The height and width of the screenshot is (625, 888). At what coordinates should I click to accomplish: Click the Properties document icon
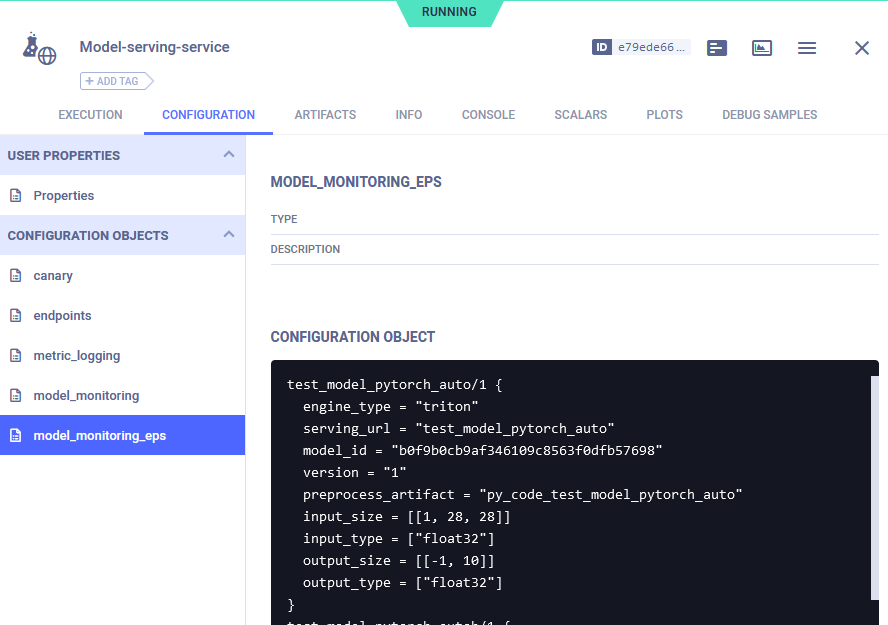coord(16,195)
